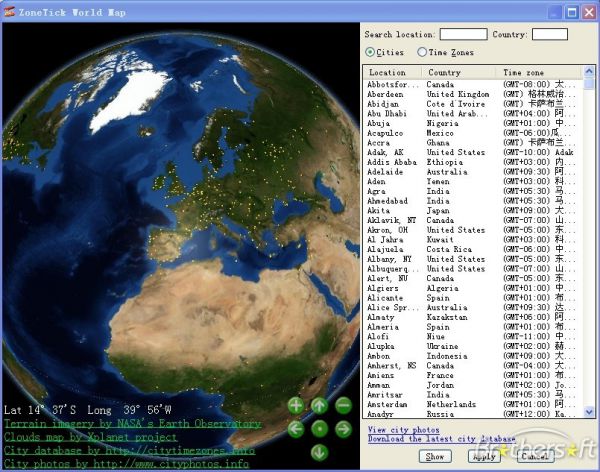600x472 pixels.
Task: Select Anadyr, Russia row
Action: pos(473,414)
